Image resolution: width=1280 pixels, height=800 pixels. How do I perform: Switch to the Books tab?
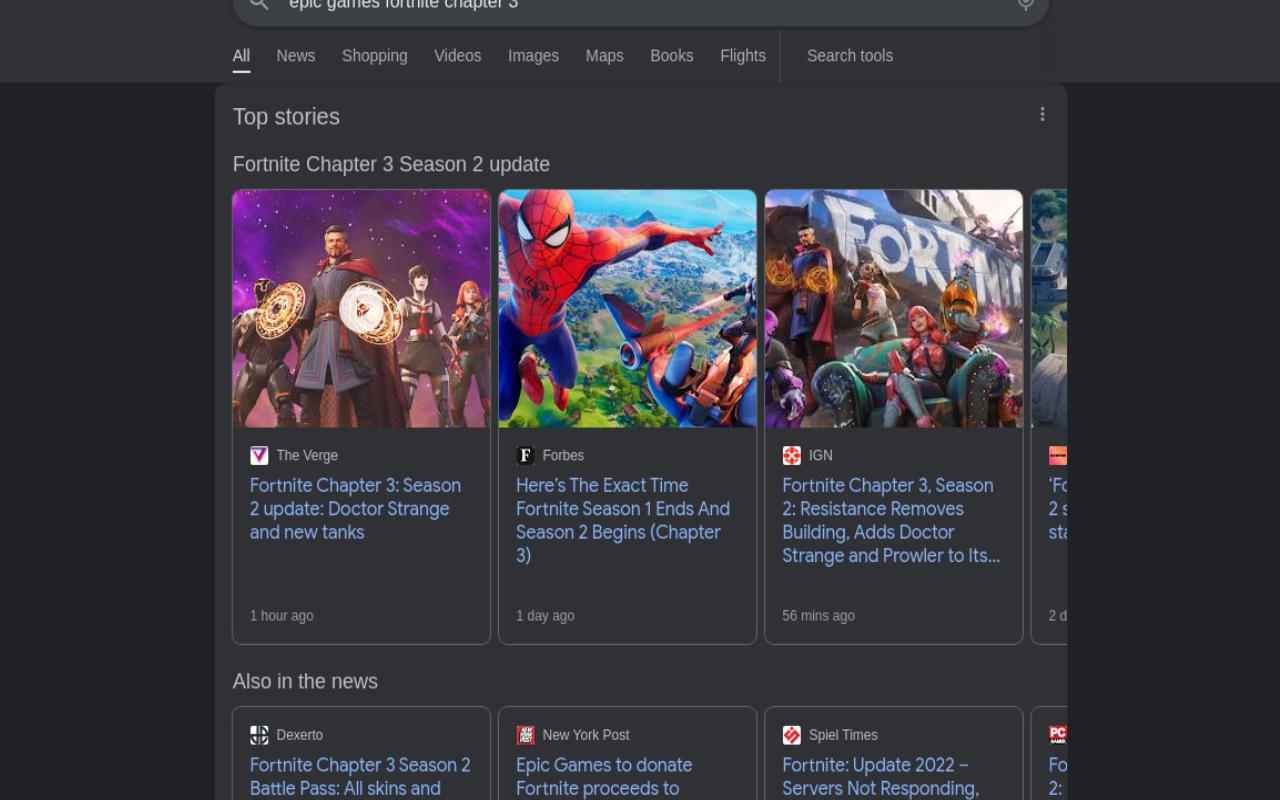point(672,56)
